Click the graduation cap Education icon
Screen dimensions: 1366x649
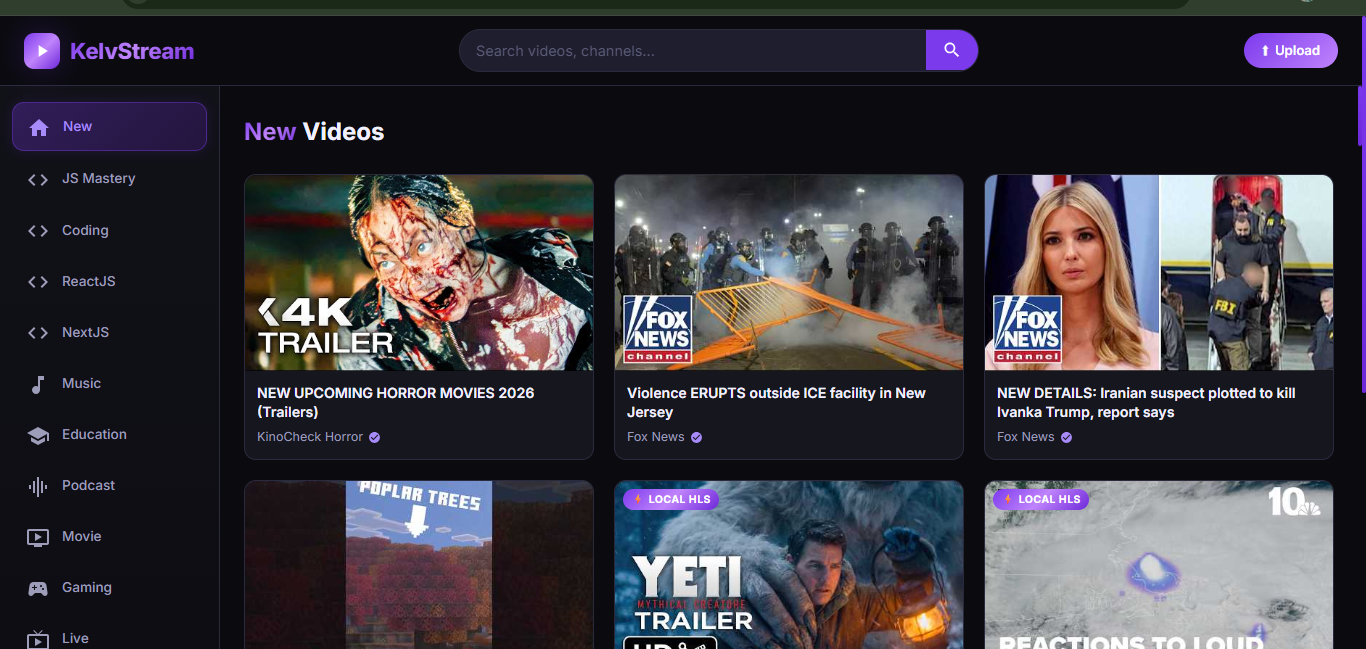[38, 435]
